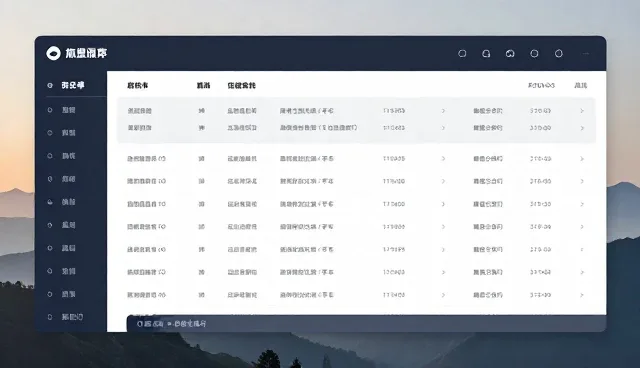Screen dimensions: 640x368
Task: Select the highlighted top sidebar item
Action: click(66, 85)
